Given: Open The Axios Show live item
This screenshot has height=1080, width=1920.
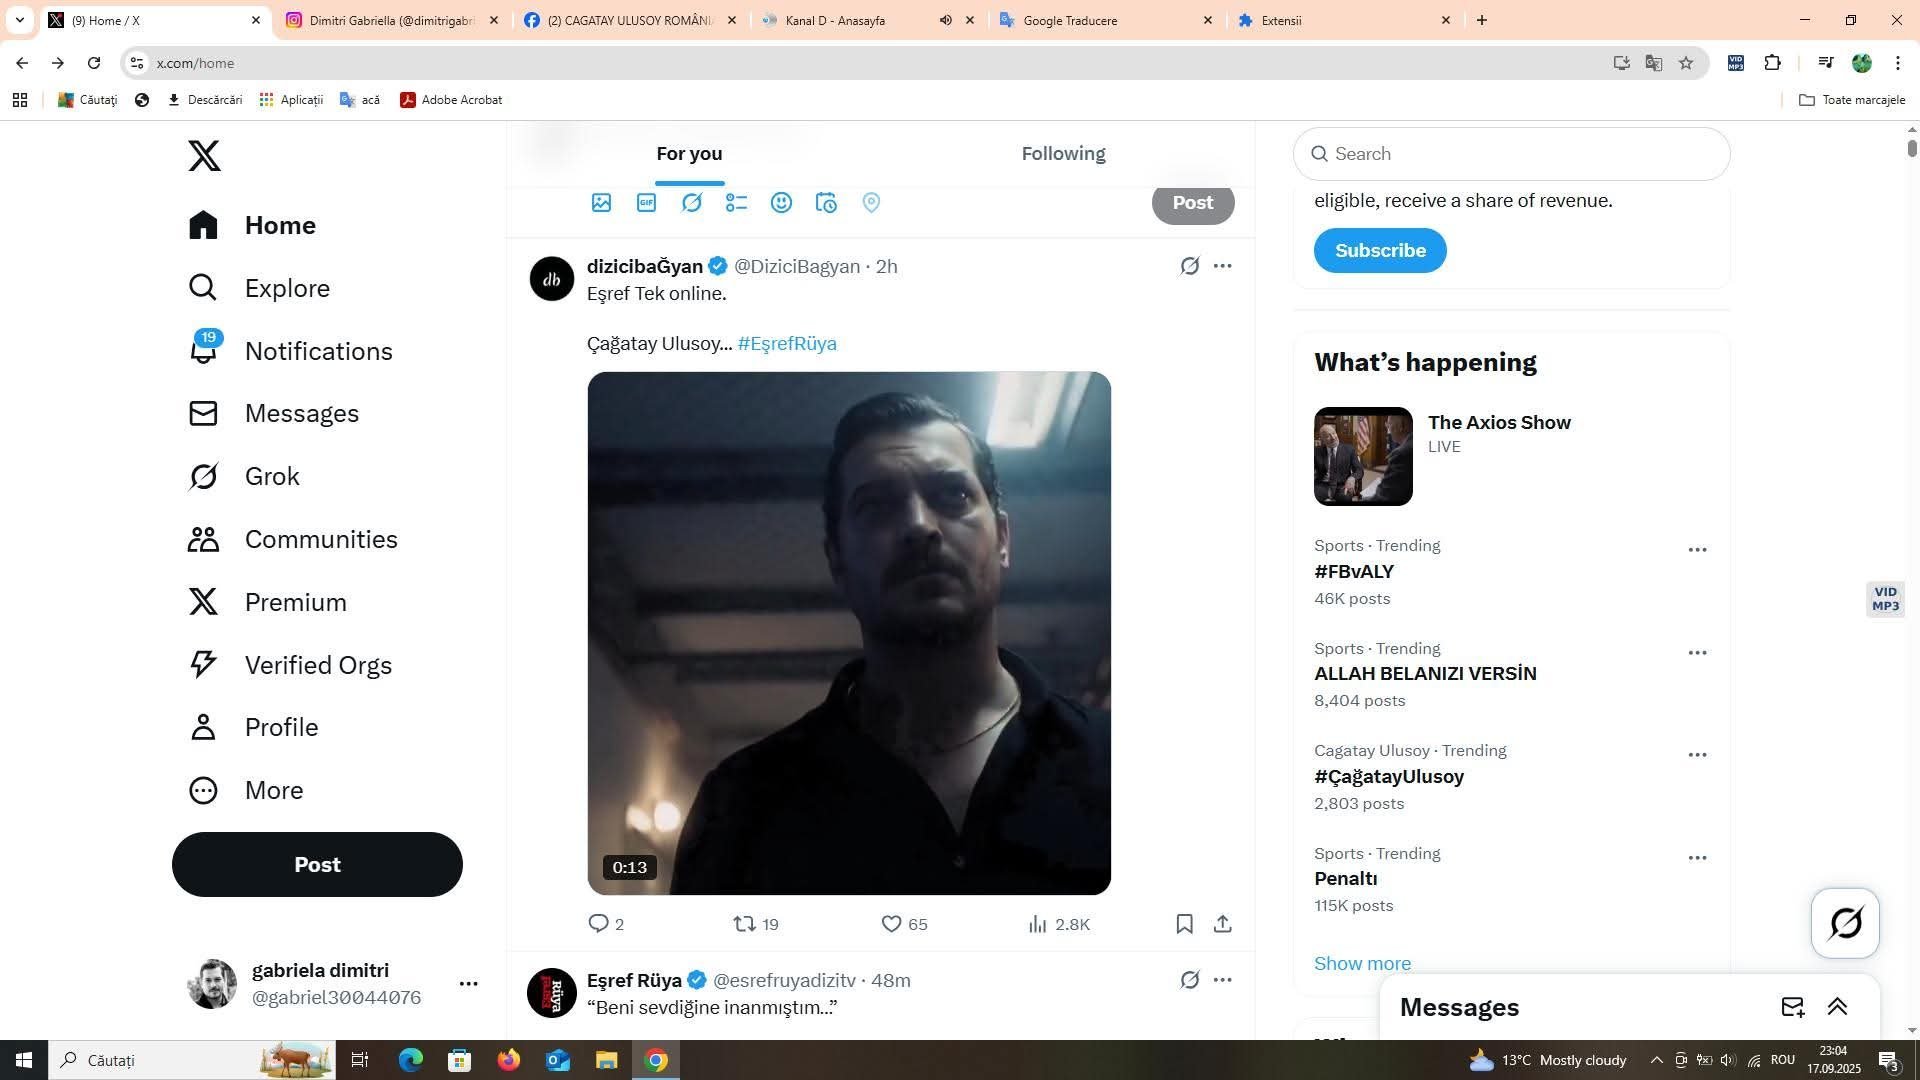Looking at the screenshot, I should click(x=1511, y=456).
